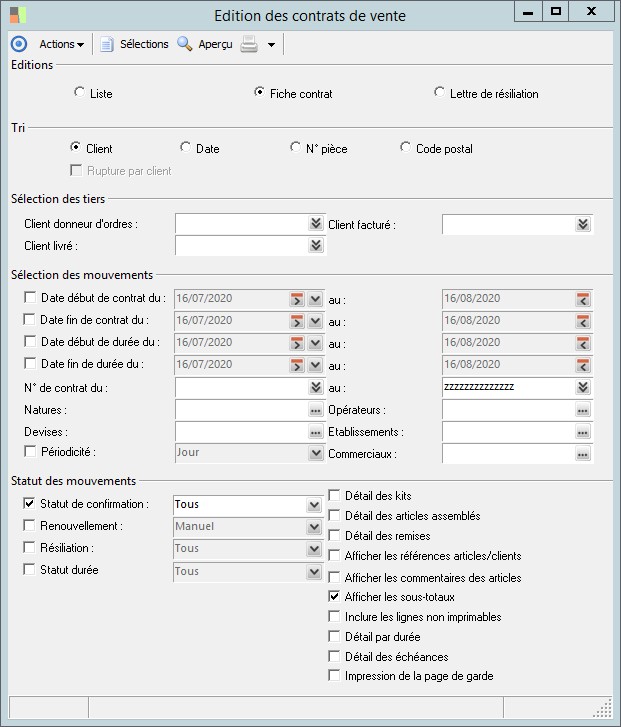Expand the Client donneur d'ordres dropdown
The width and height of the screenshot is (621, 727).
point(315,223)
